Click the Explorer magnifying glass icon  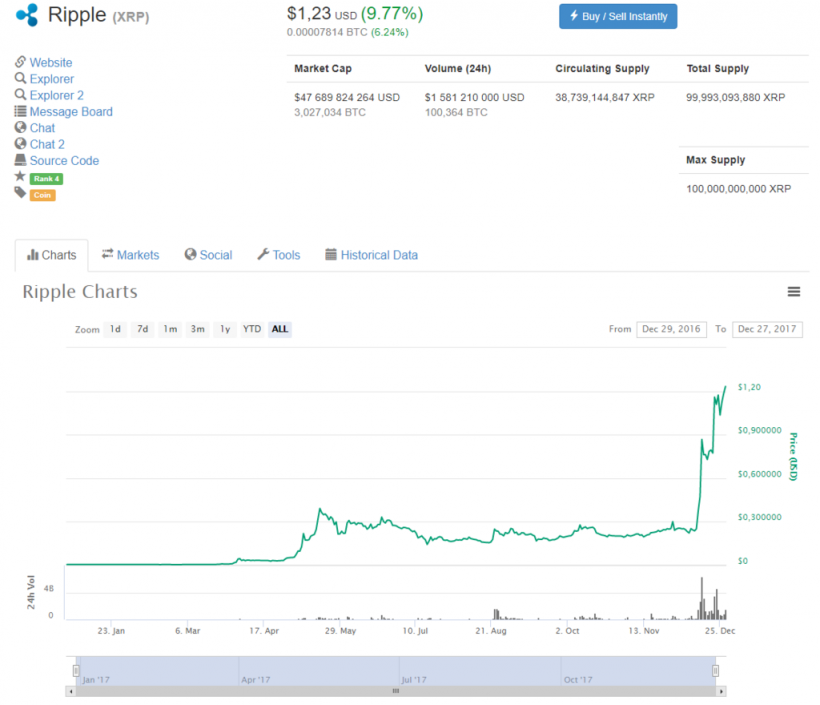tap(21, 78)
